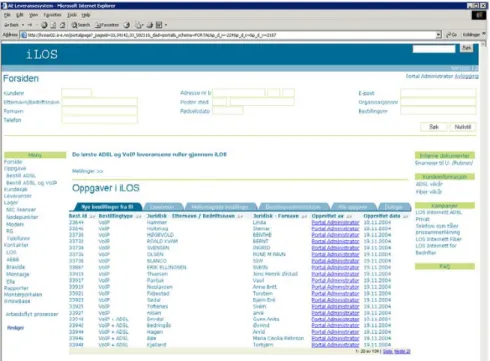
Task: Click the History toolbar icon
Action: coord(127,25)
